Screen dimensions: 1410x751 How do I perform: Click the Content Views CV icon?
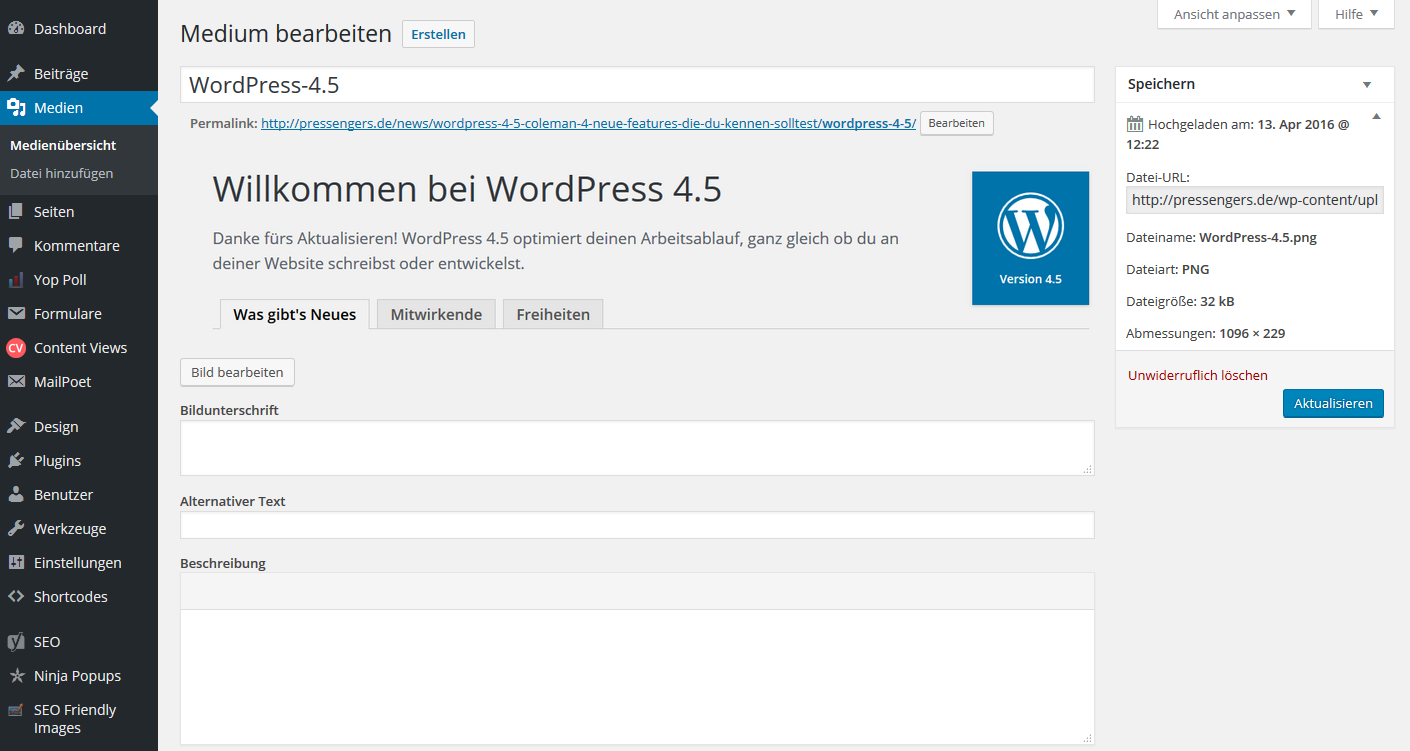pos(16,348)
